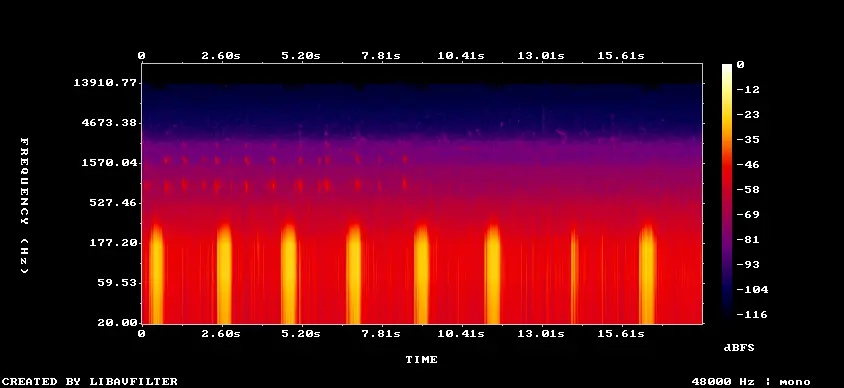Click the dBFS color gradient legend bar
The image size is (844, 388).
[727, 193]
